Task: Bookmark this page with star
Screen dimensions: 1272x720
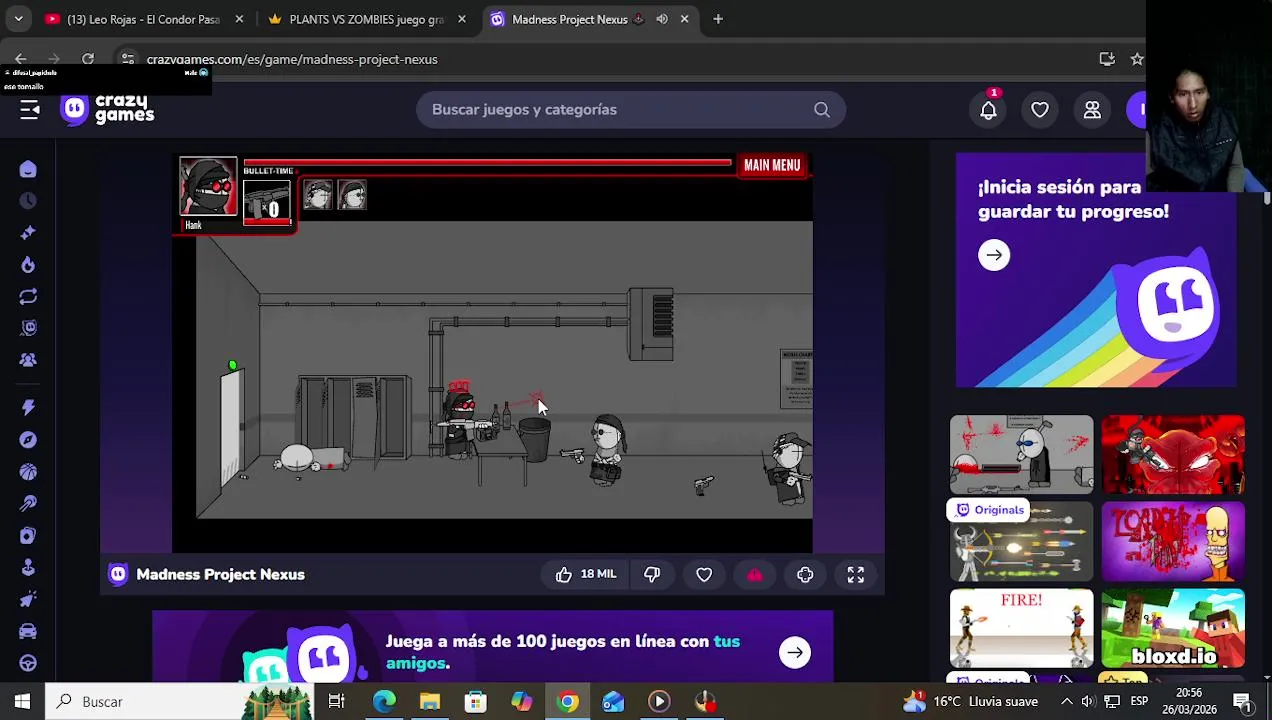Action: (1137, 59)
